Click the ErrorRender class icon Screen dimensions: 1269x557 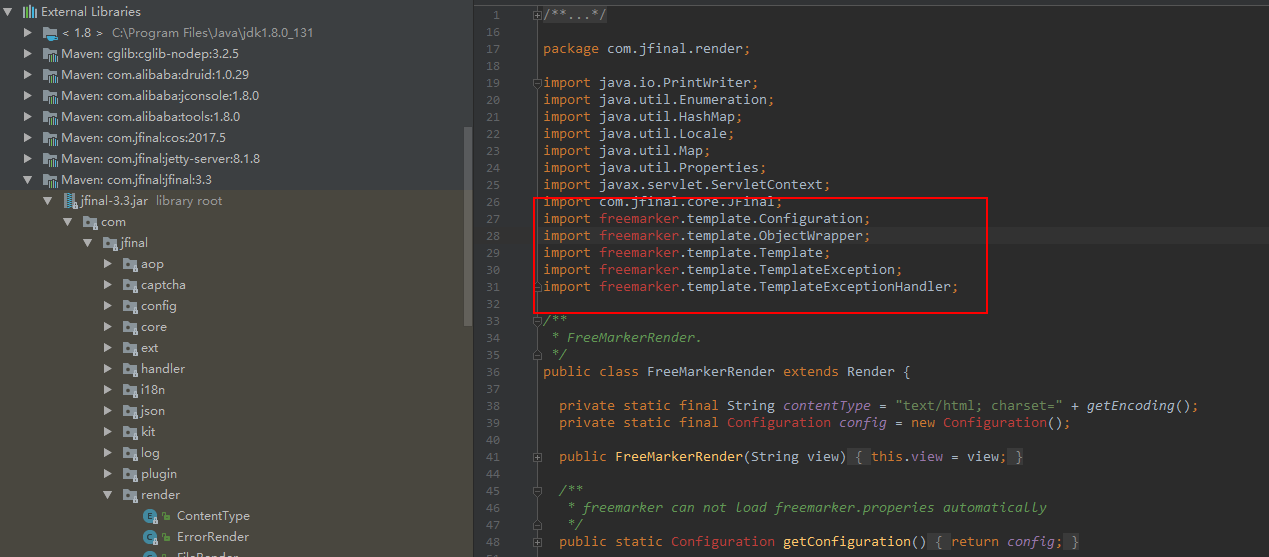click(150, 537)
